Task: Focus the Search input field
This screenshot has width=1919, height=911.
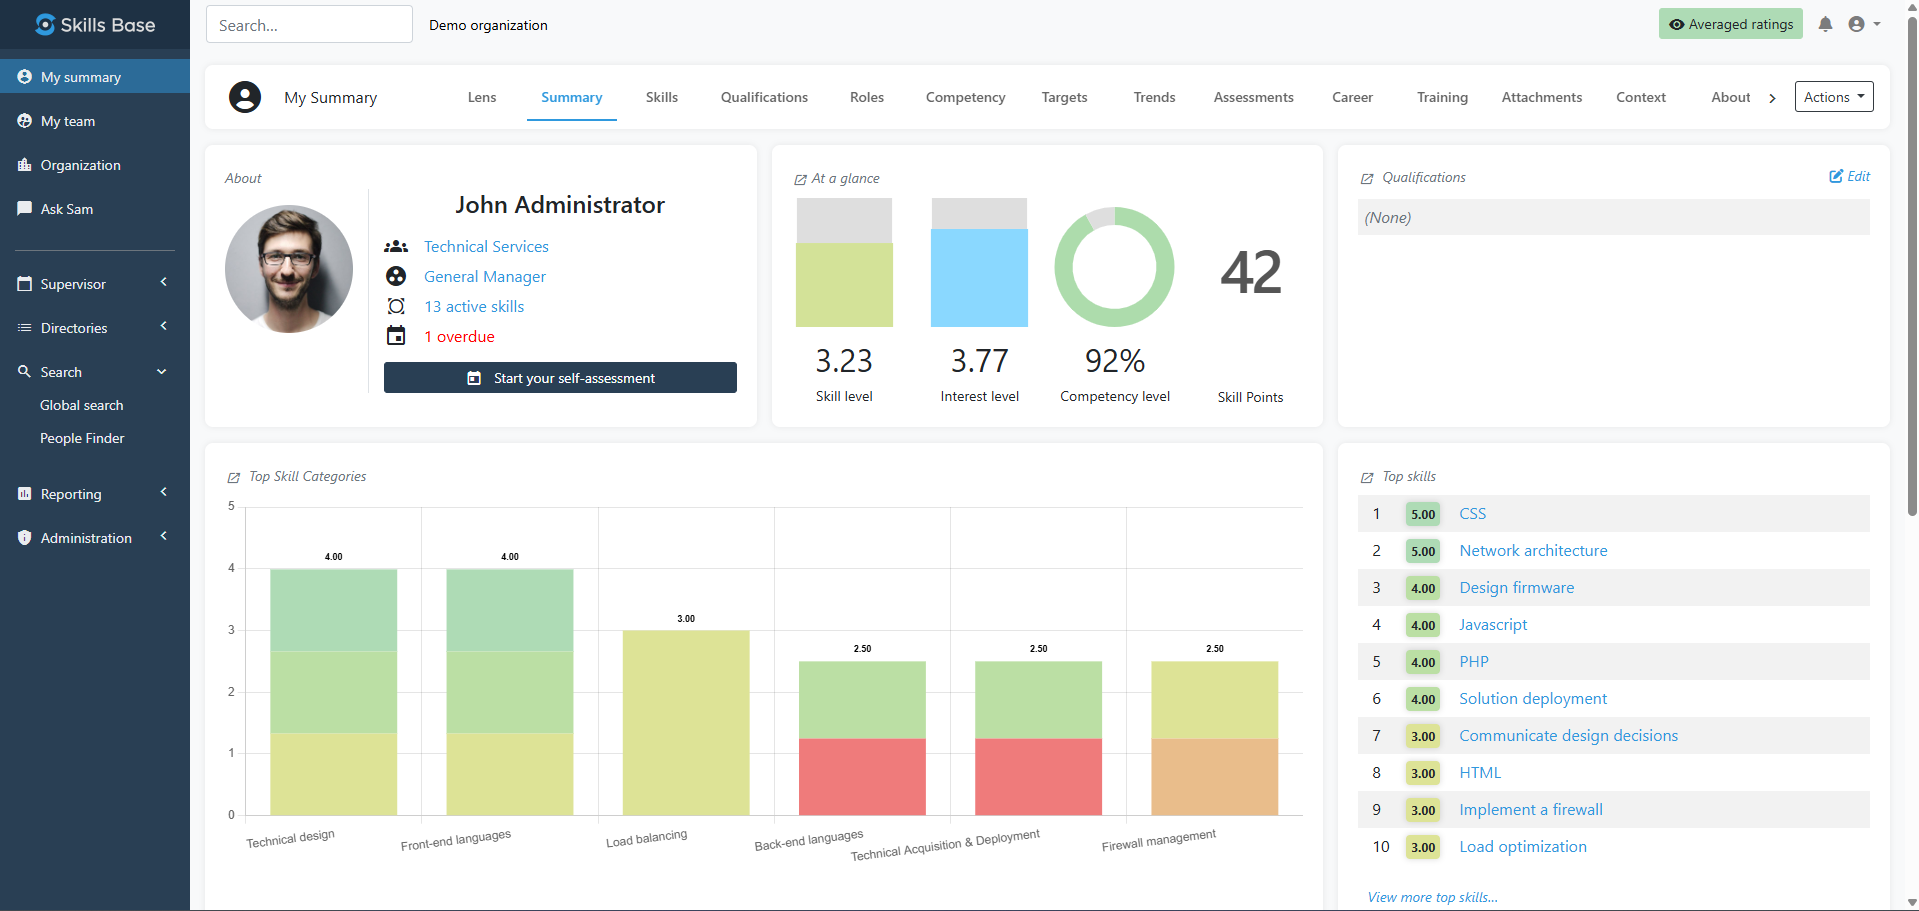Action: [309, 25]
